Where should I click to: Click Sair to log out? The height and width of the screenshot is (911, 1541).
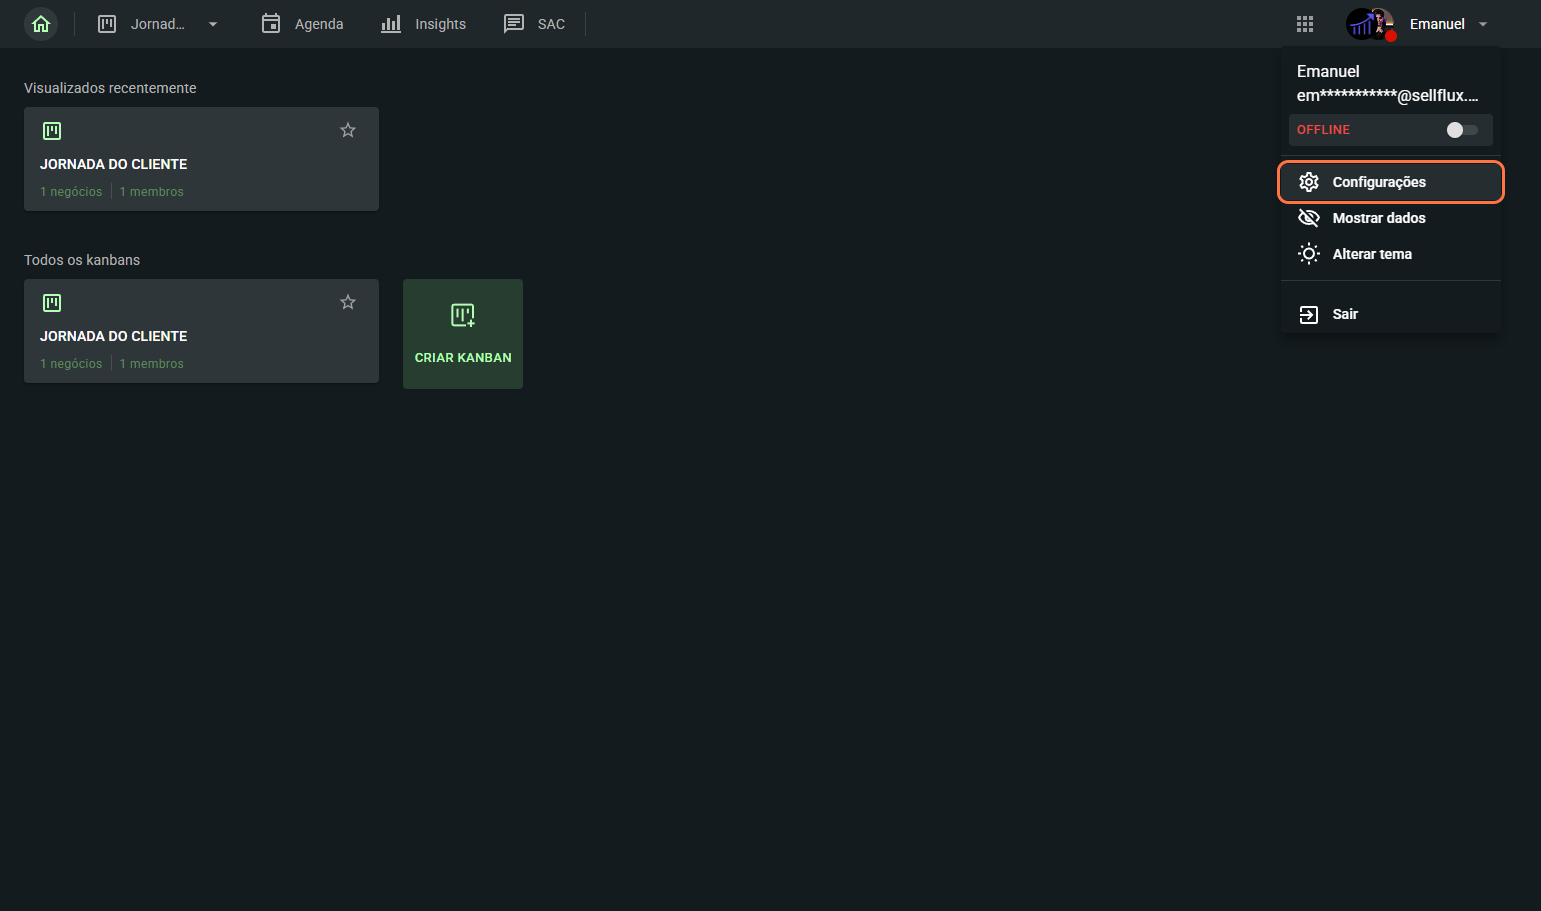[x=1344, y=314]
